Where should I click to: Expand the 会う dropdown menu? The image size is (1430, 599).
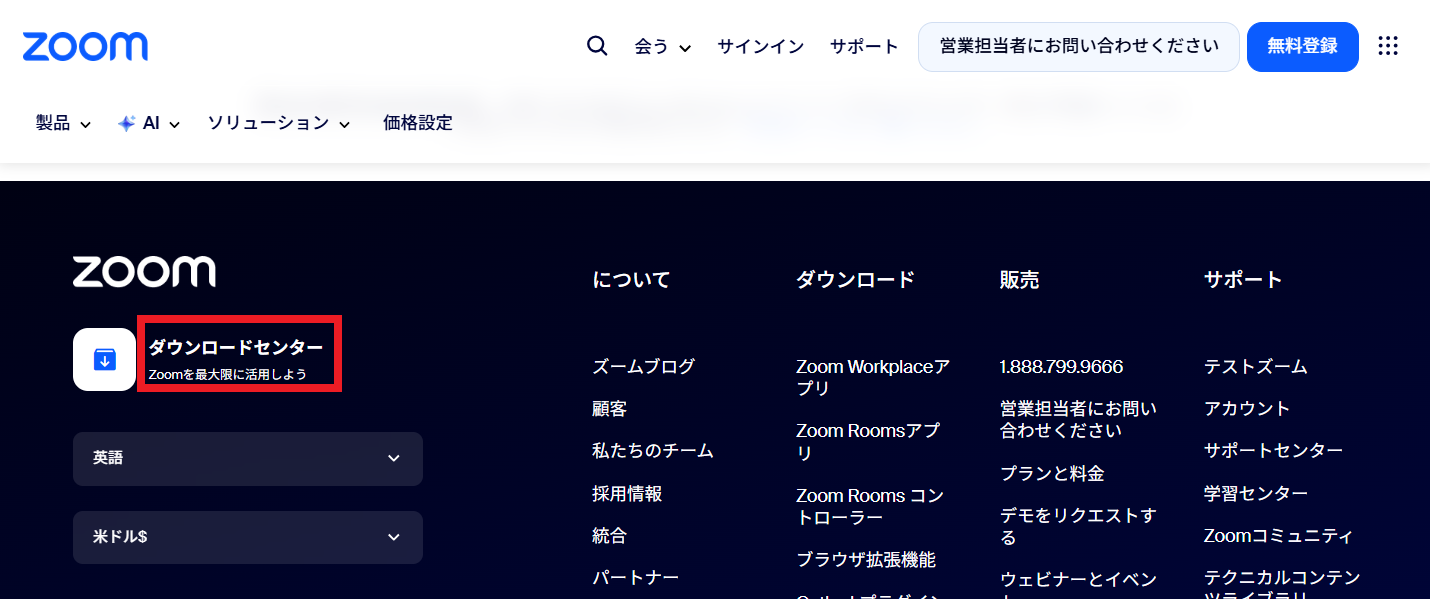(x=663, y=47)
